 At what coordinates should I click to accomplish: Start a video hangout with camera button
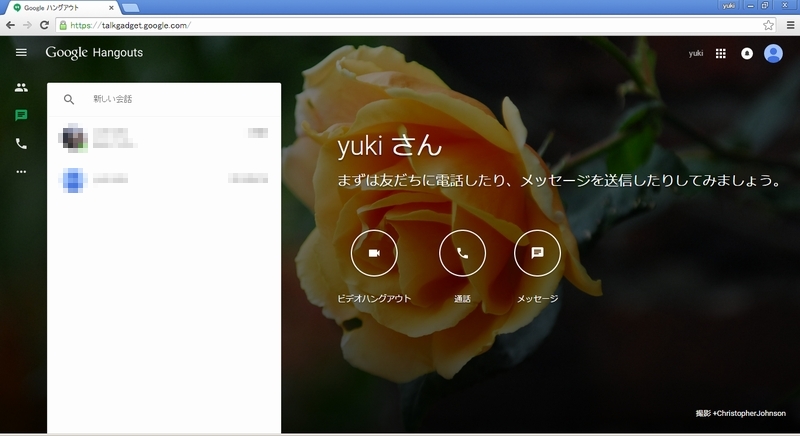tap(374, 253)
